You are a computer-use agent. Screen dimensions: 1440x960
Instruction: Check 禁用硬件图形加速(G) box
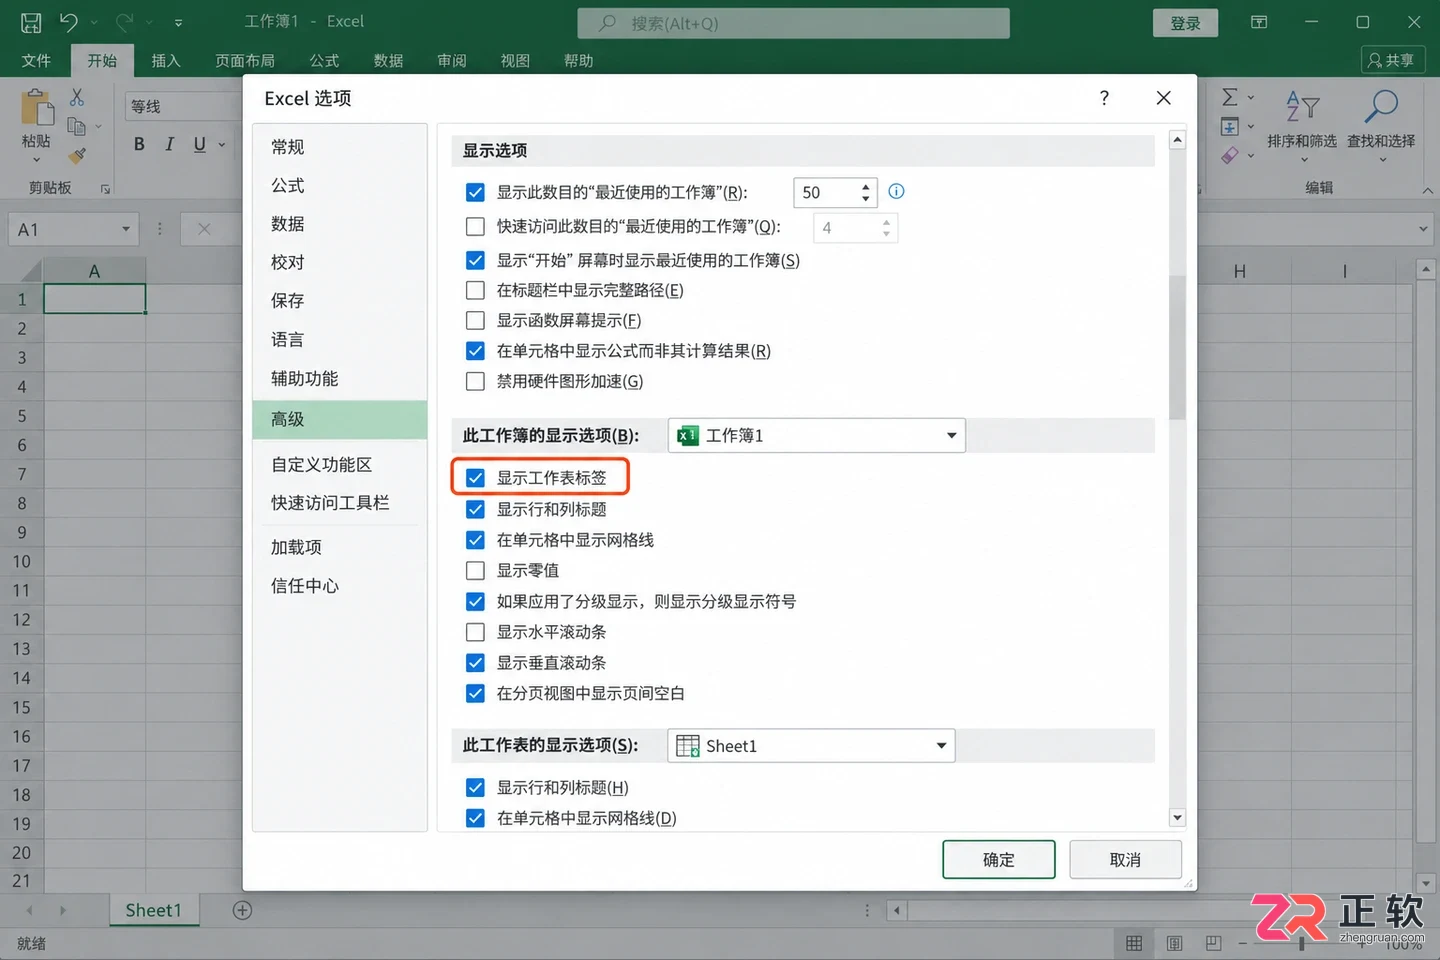(x=475, y=381)
